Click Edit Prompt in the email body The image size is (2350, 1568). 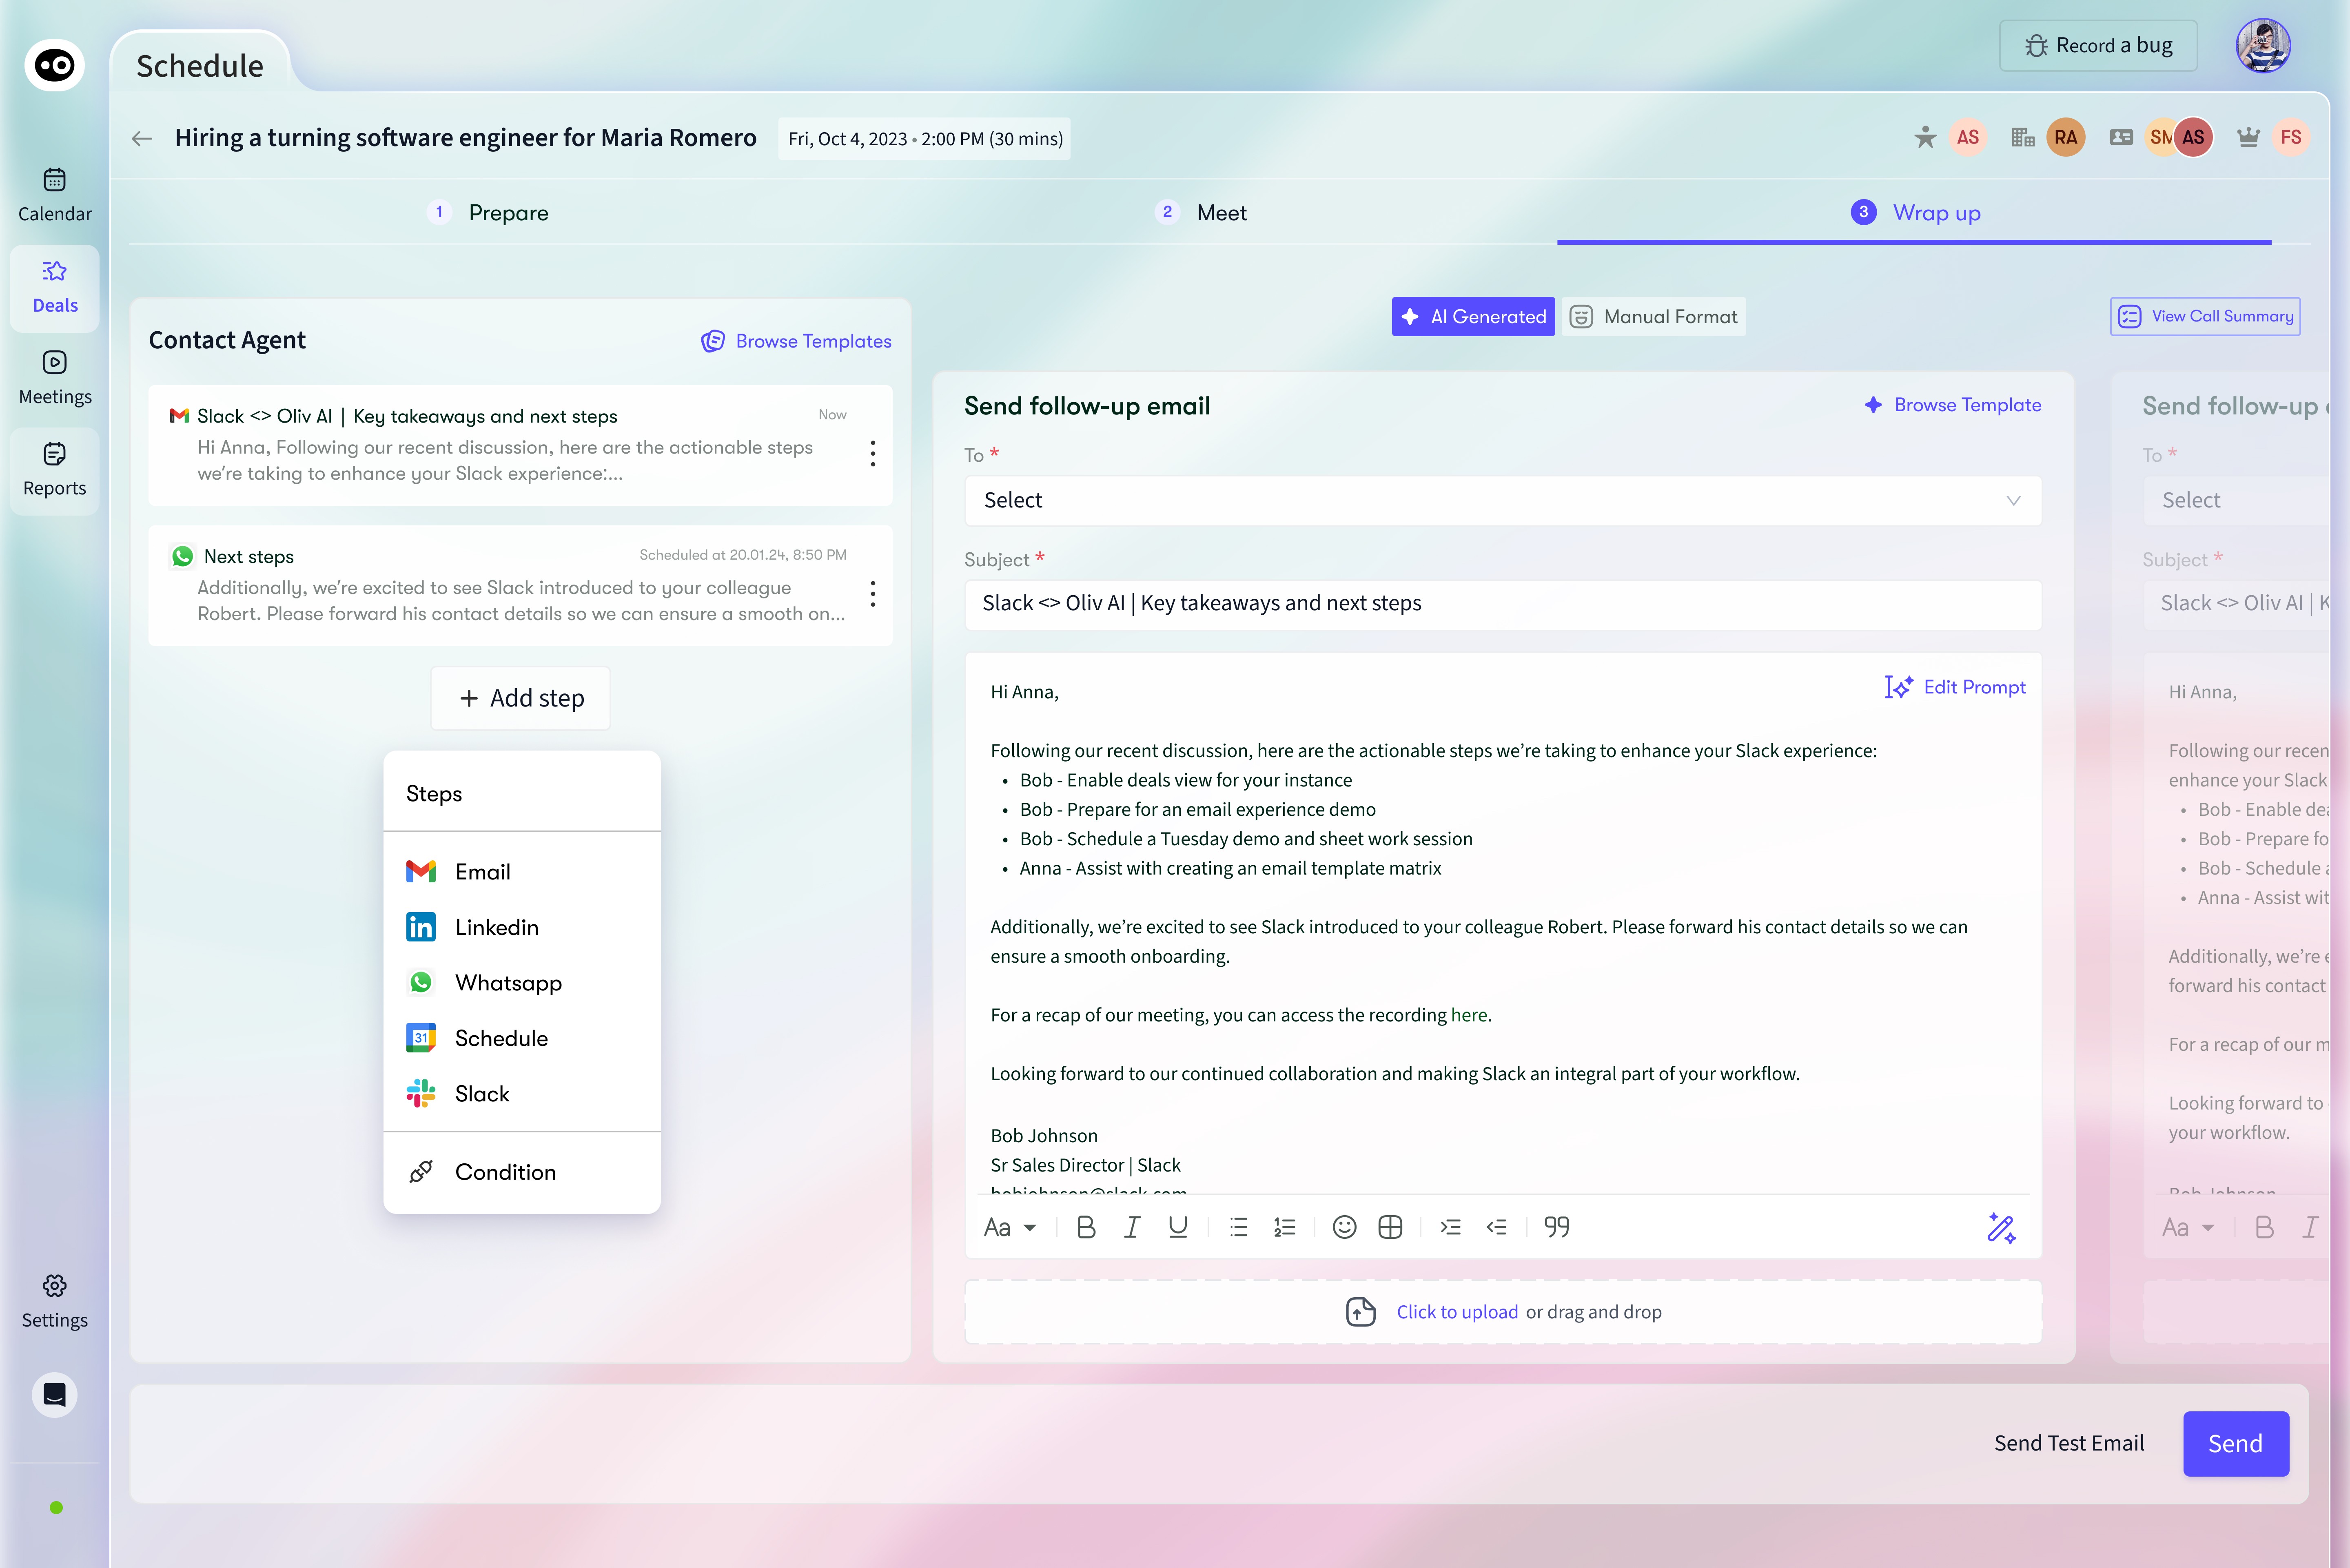[1955, 687]
